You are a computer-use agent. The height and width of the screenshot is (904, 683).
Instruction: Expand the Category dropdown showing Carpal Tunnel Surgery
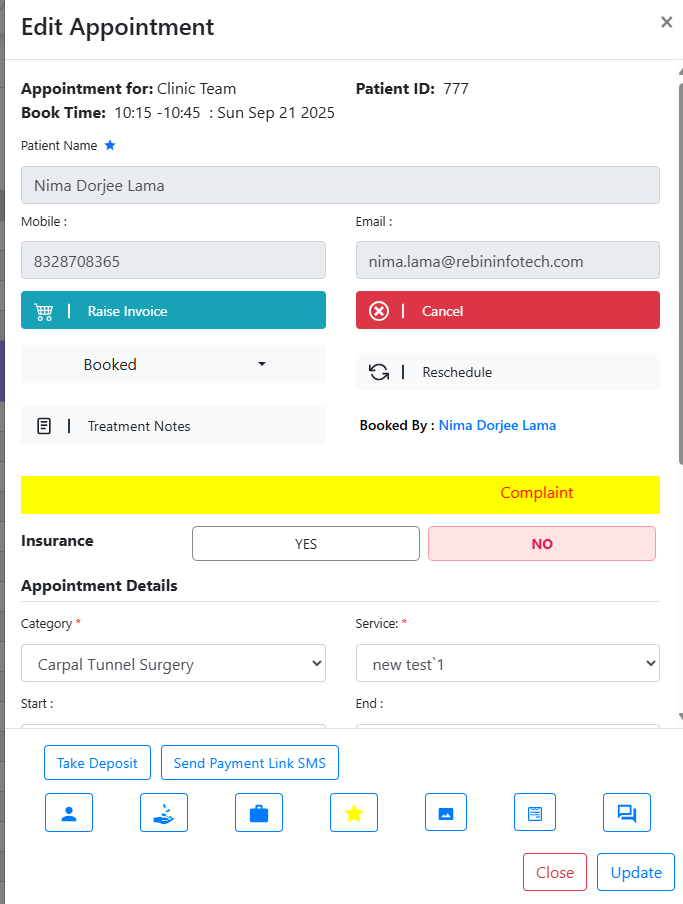click(173, 664)
